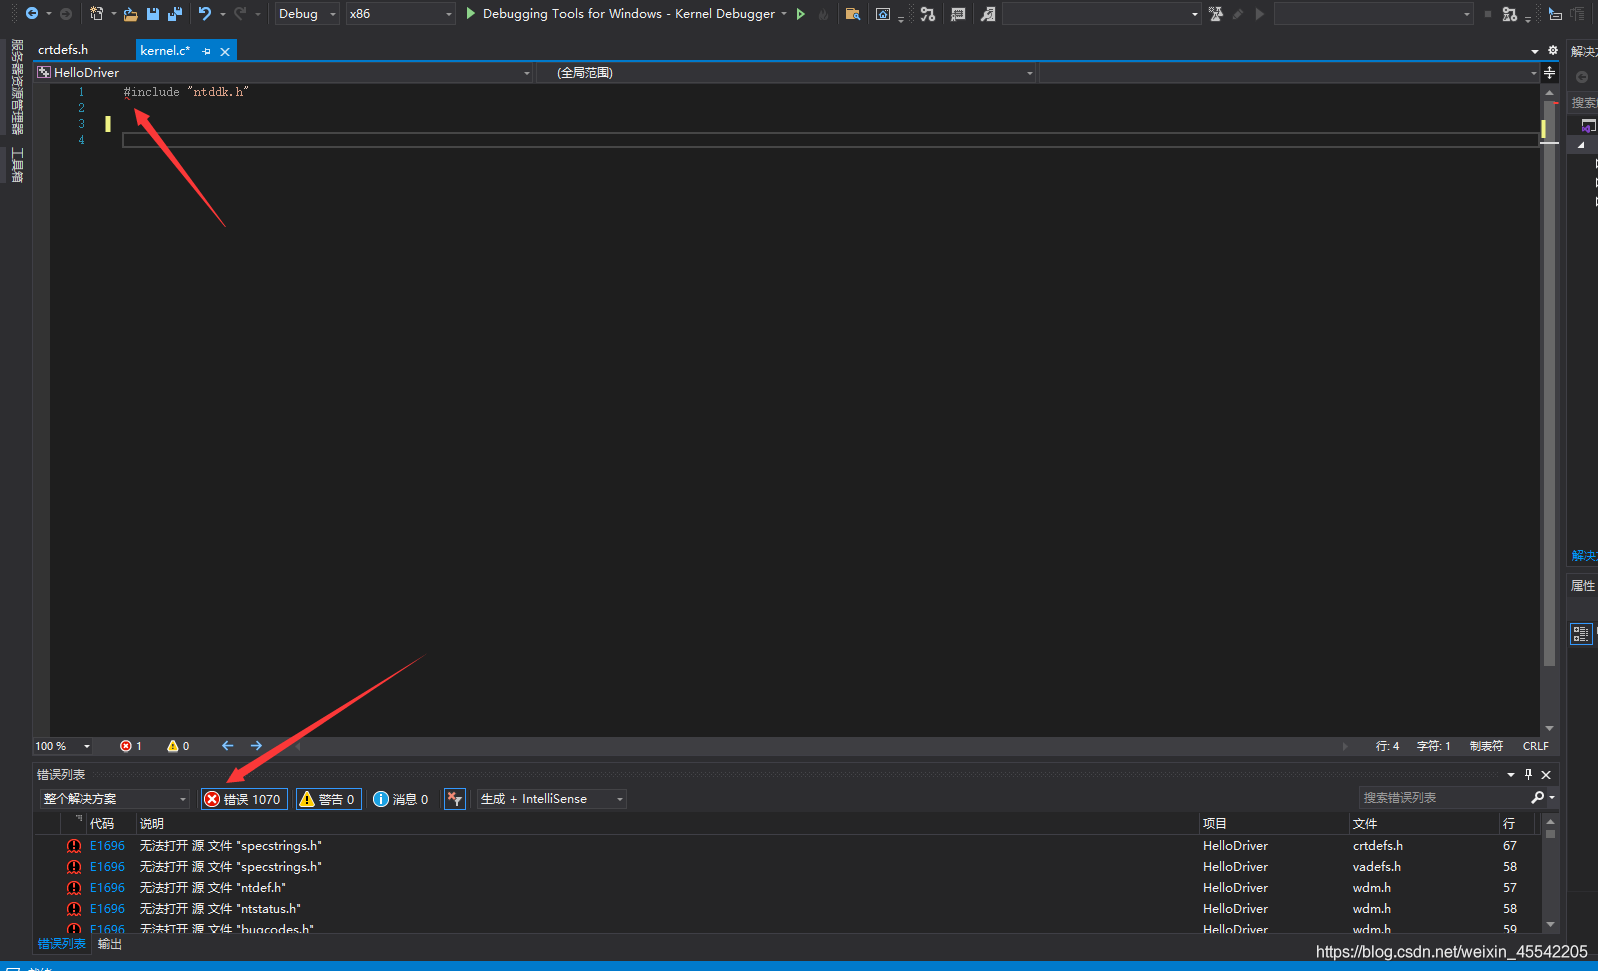1598x971 pixels.
Task: Toggle comment selection toolbar icon
Action: point(958,14)
